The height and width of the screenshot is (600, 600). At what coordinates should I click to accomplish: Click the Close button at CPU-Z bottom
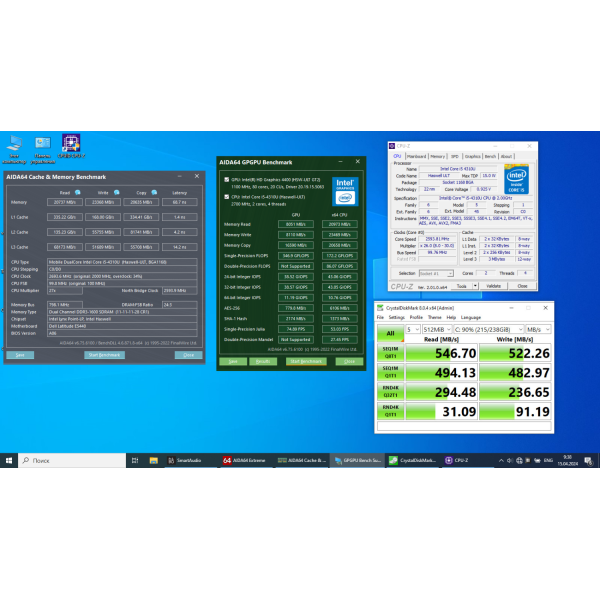click(x=522, y=286)
